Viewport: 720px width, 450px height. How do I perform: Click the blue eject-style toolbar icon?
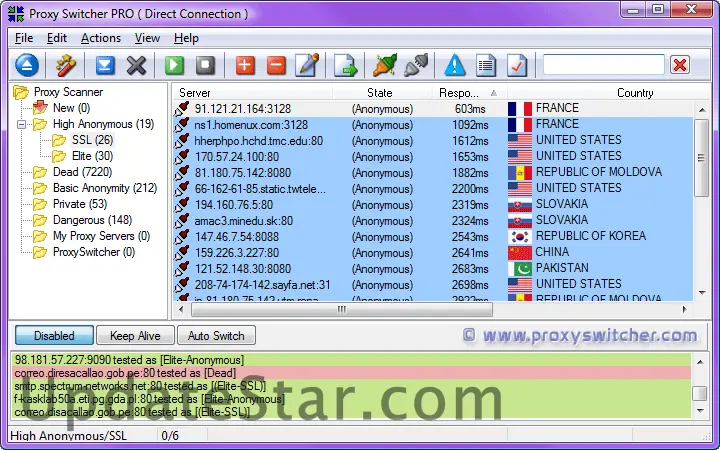27,65
